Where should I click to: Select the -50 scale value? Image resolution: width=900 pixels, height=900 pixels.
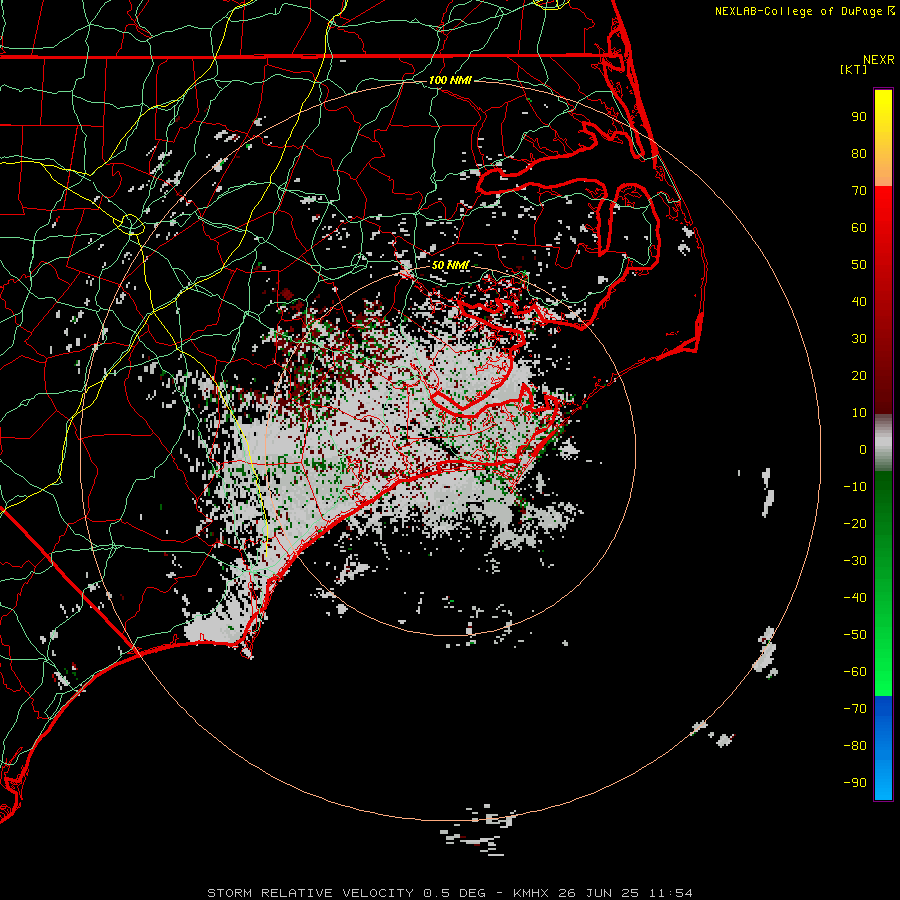coord(855,635)
